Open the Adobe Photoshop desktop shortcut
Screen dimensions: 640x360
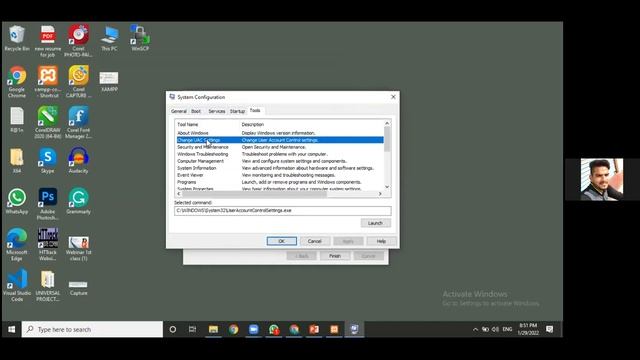(x=48, y=204)
